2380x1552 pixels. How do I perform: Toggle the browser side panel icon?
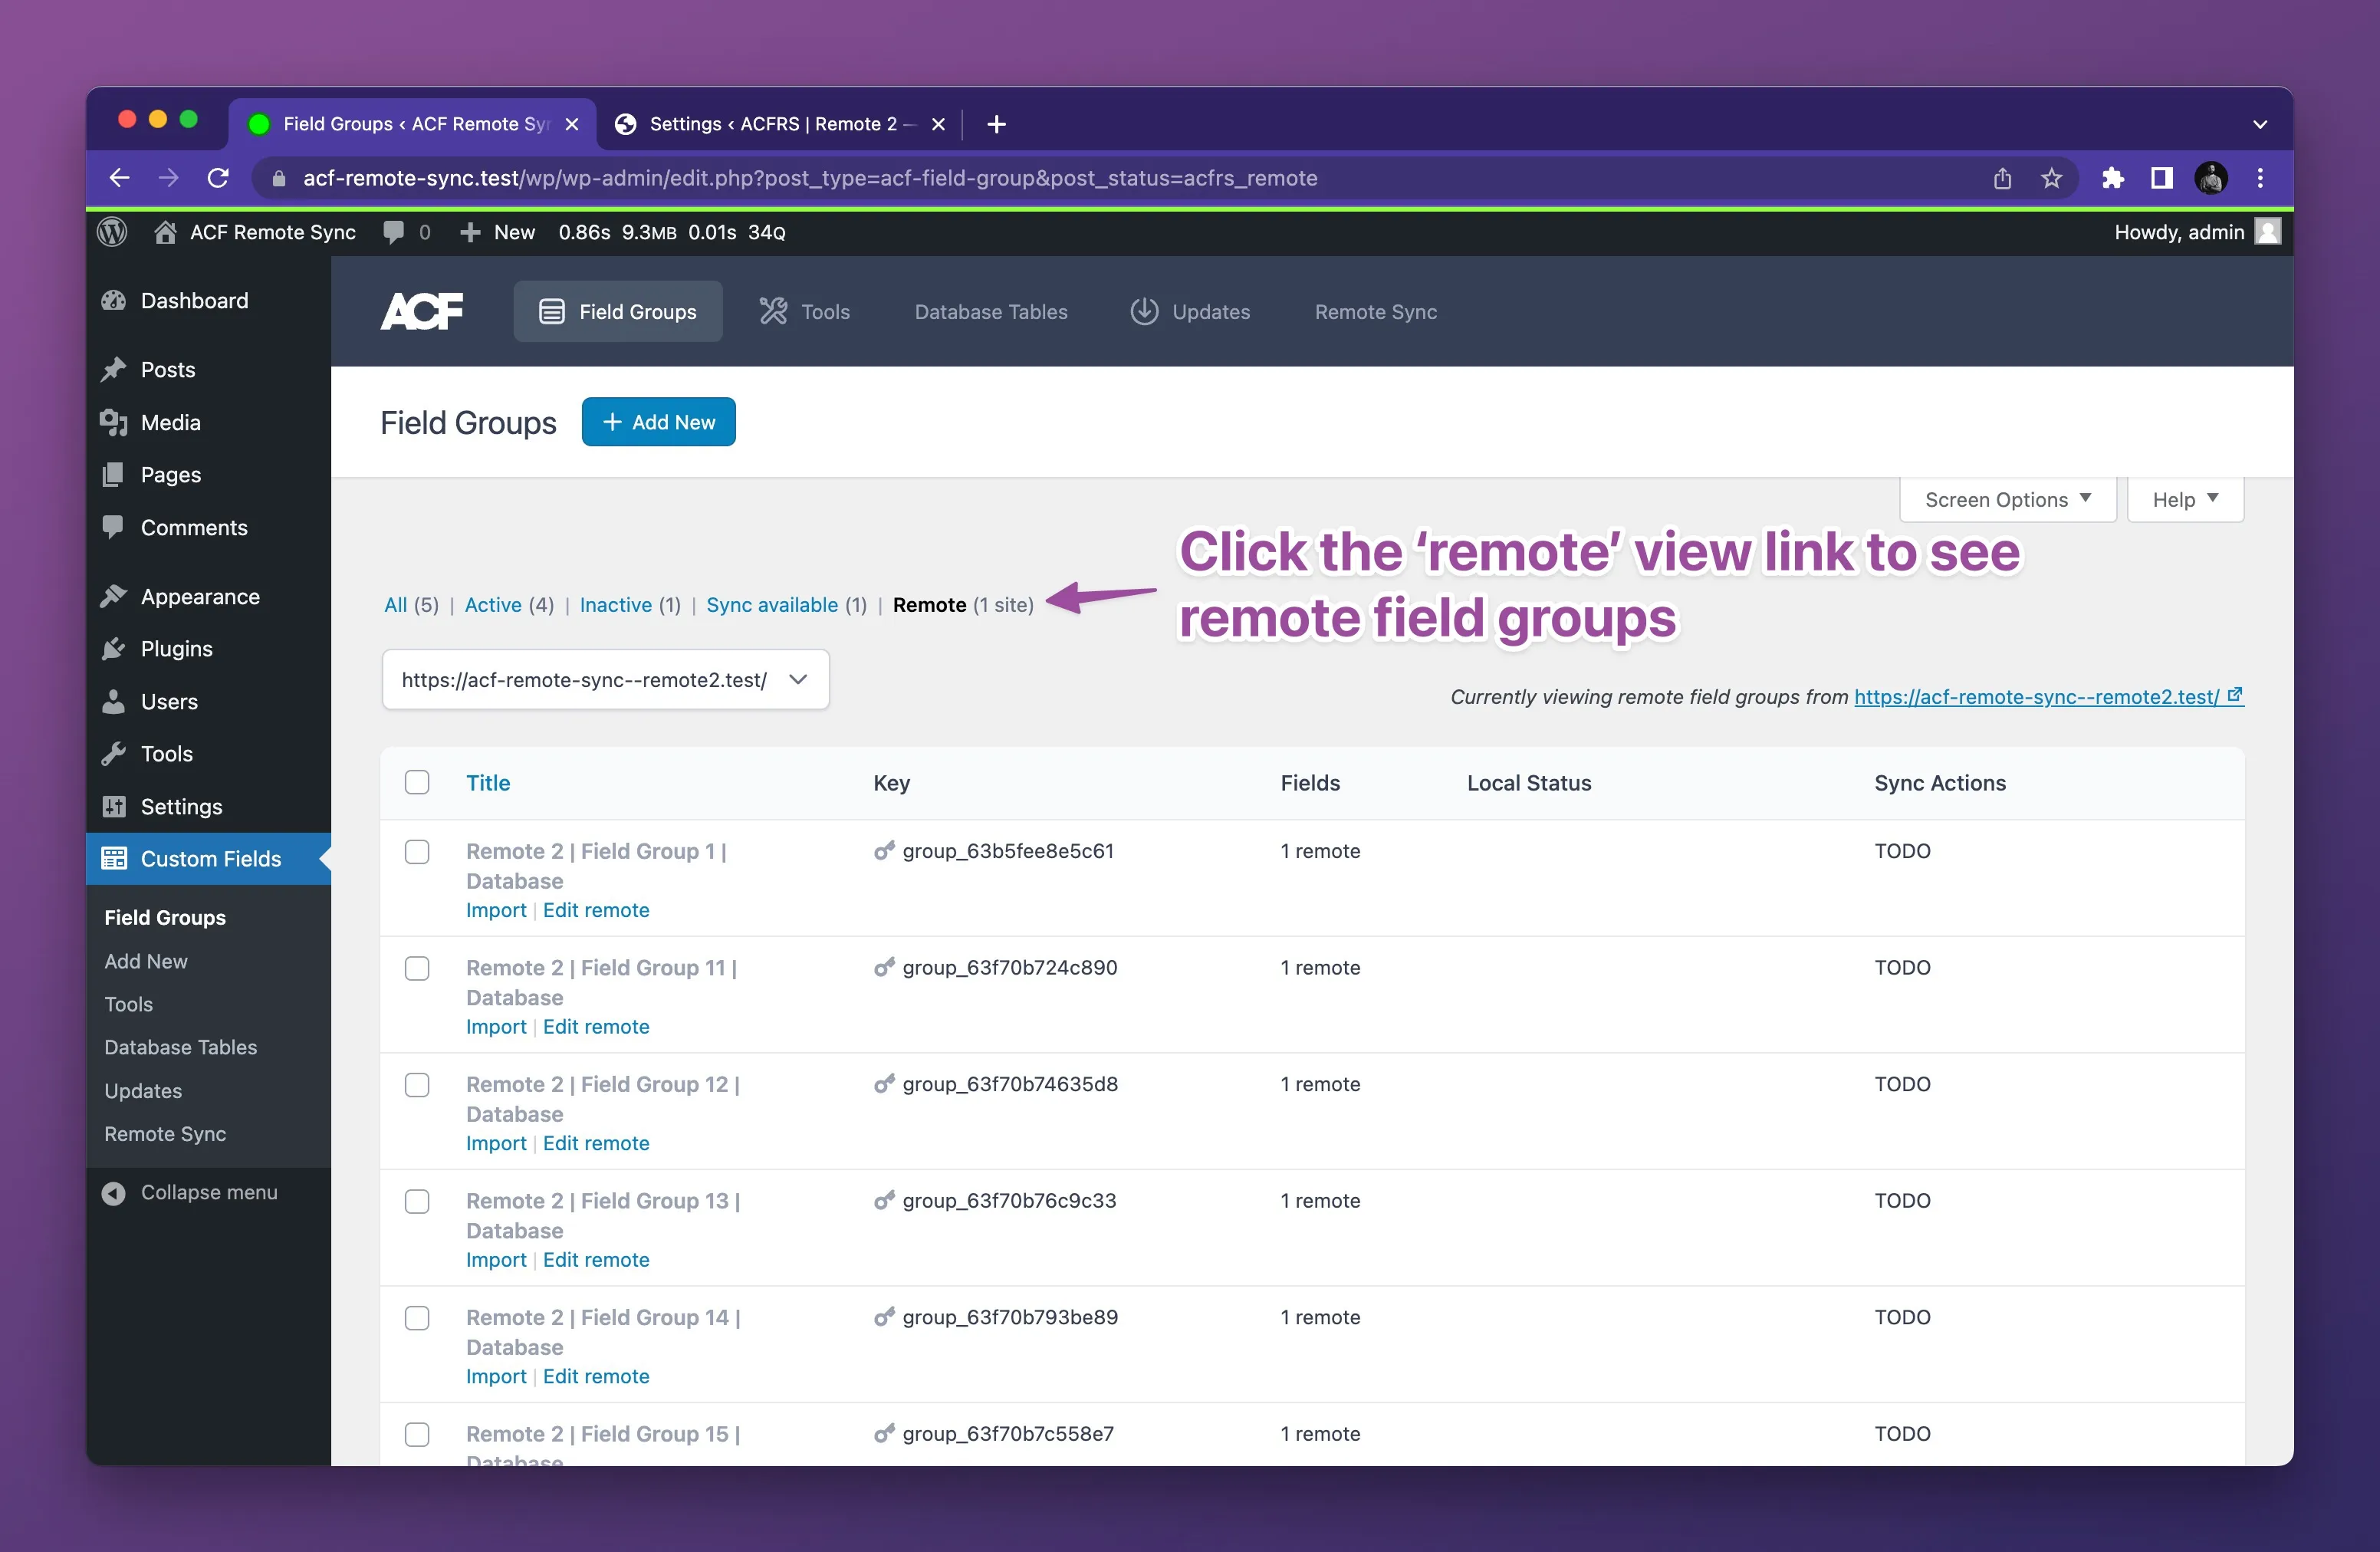coord(2161,178)
